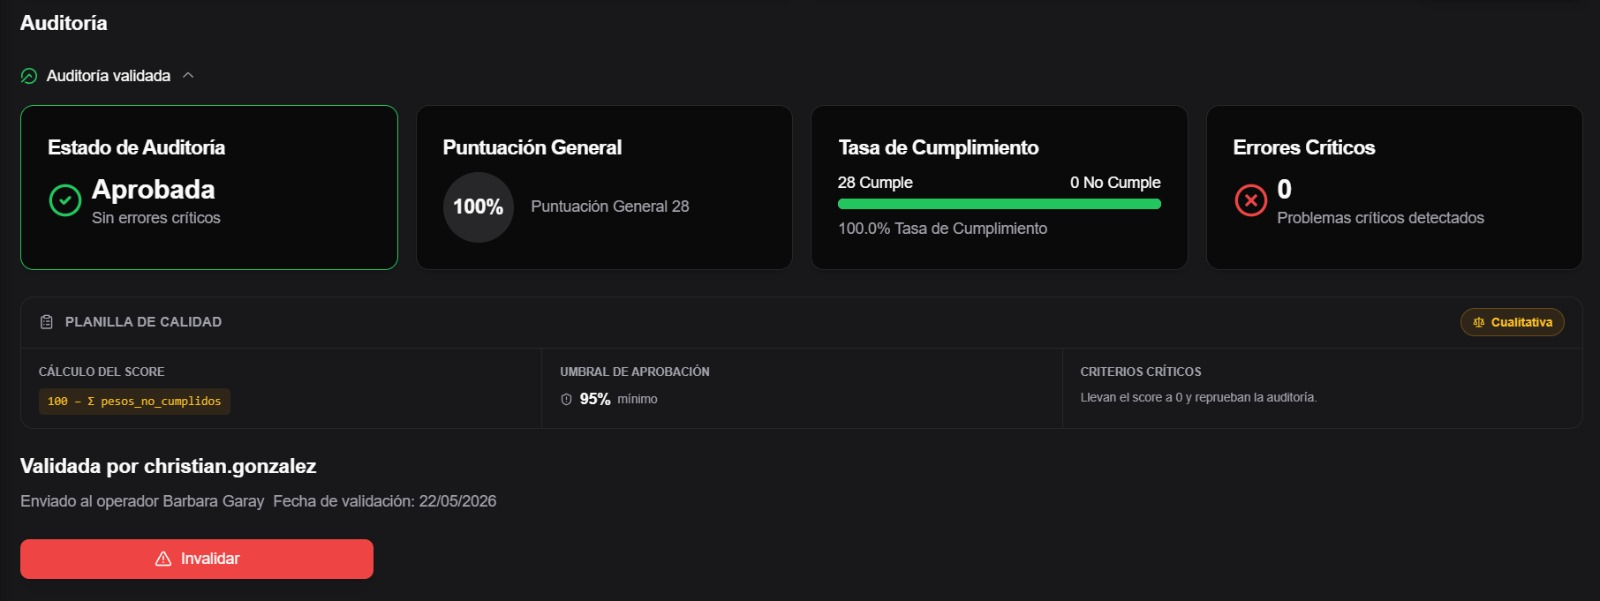Click the 'Tasa de Cumplimiento' card title
Viewport: 1600px width, 601px height.
938,148
